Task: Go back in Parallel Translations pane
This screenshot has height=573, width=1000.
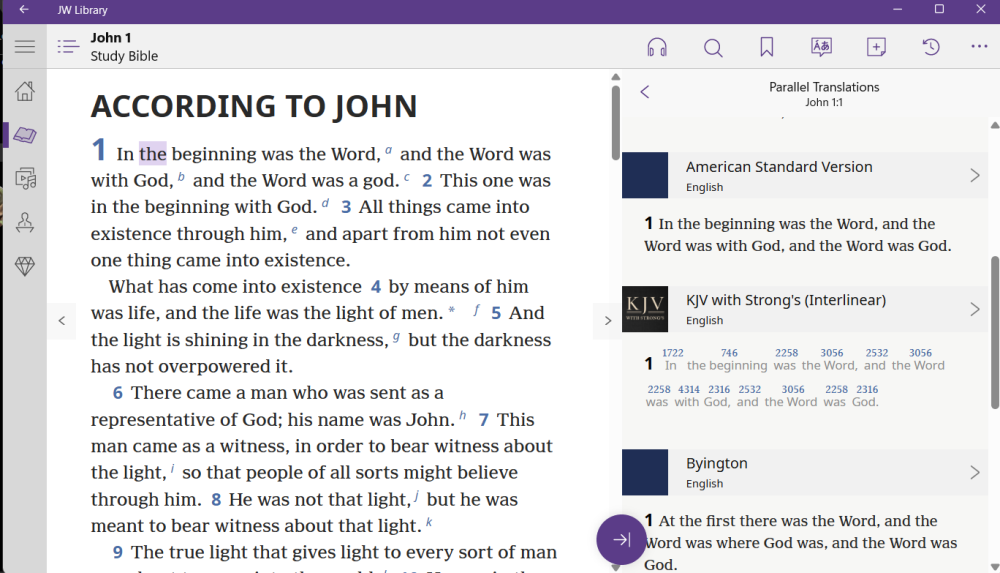Action: [x=645, y=92]
